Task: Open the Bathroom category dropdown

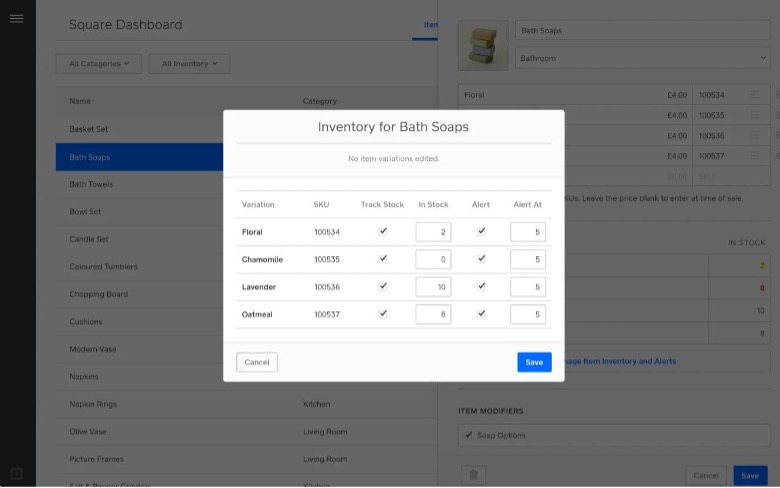Action: pos(643,58)
